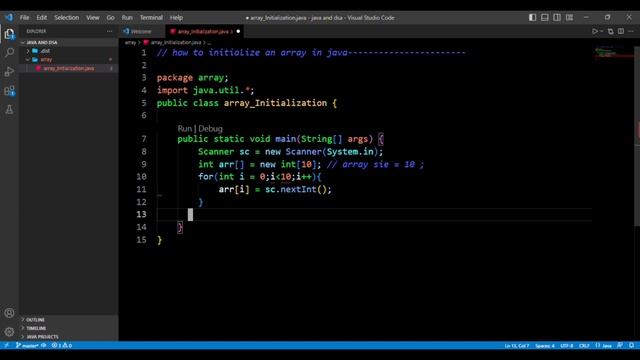Run the Java file with the play icon

[x=595, y=31]
